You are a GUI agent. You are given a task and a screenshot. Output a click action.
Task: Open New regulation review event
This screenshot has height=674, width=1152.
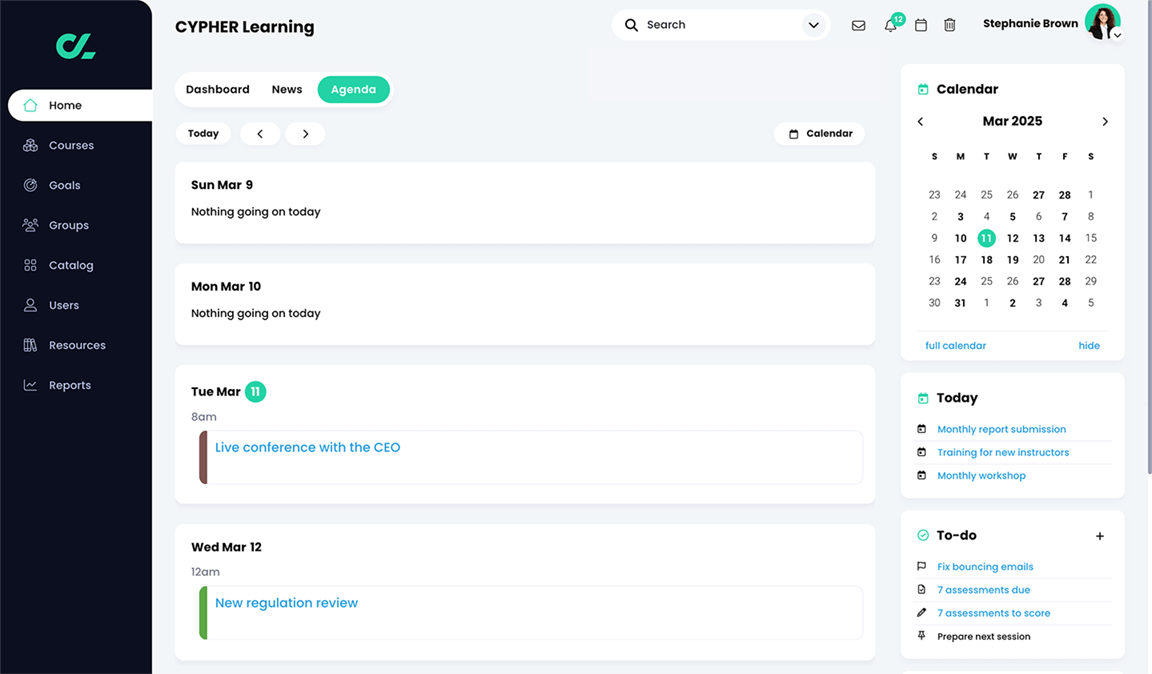tap(287, 603)
